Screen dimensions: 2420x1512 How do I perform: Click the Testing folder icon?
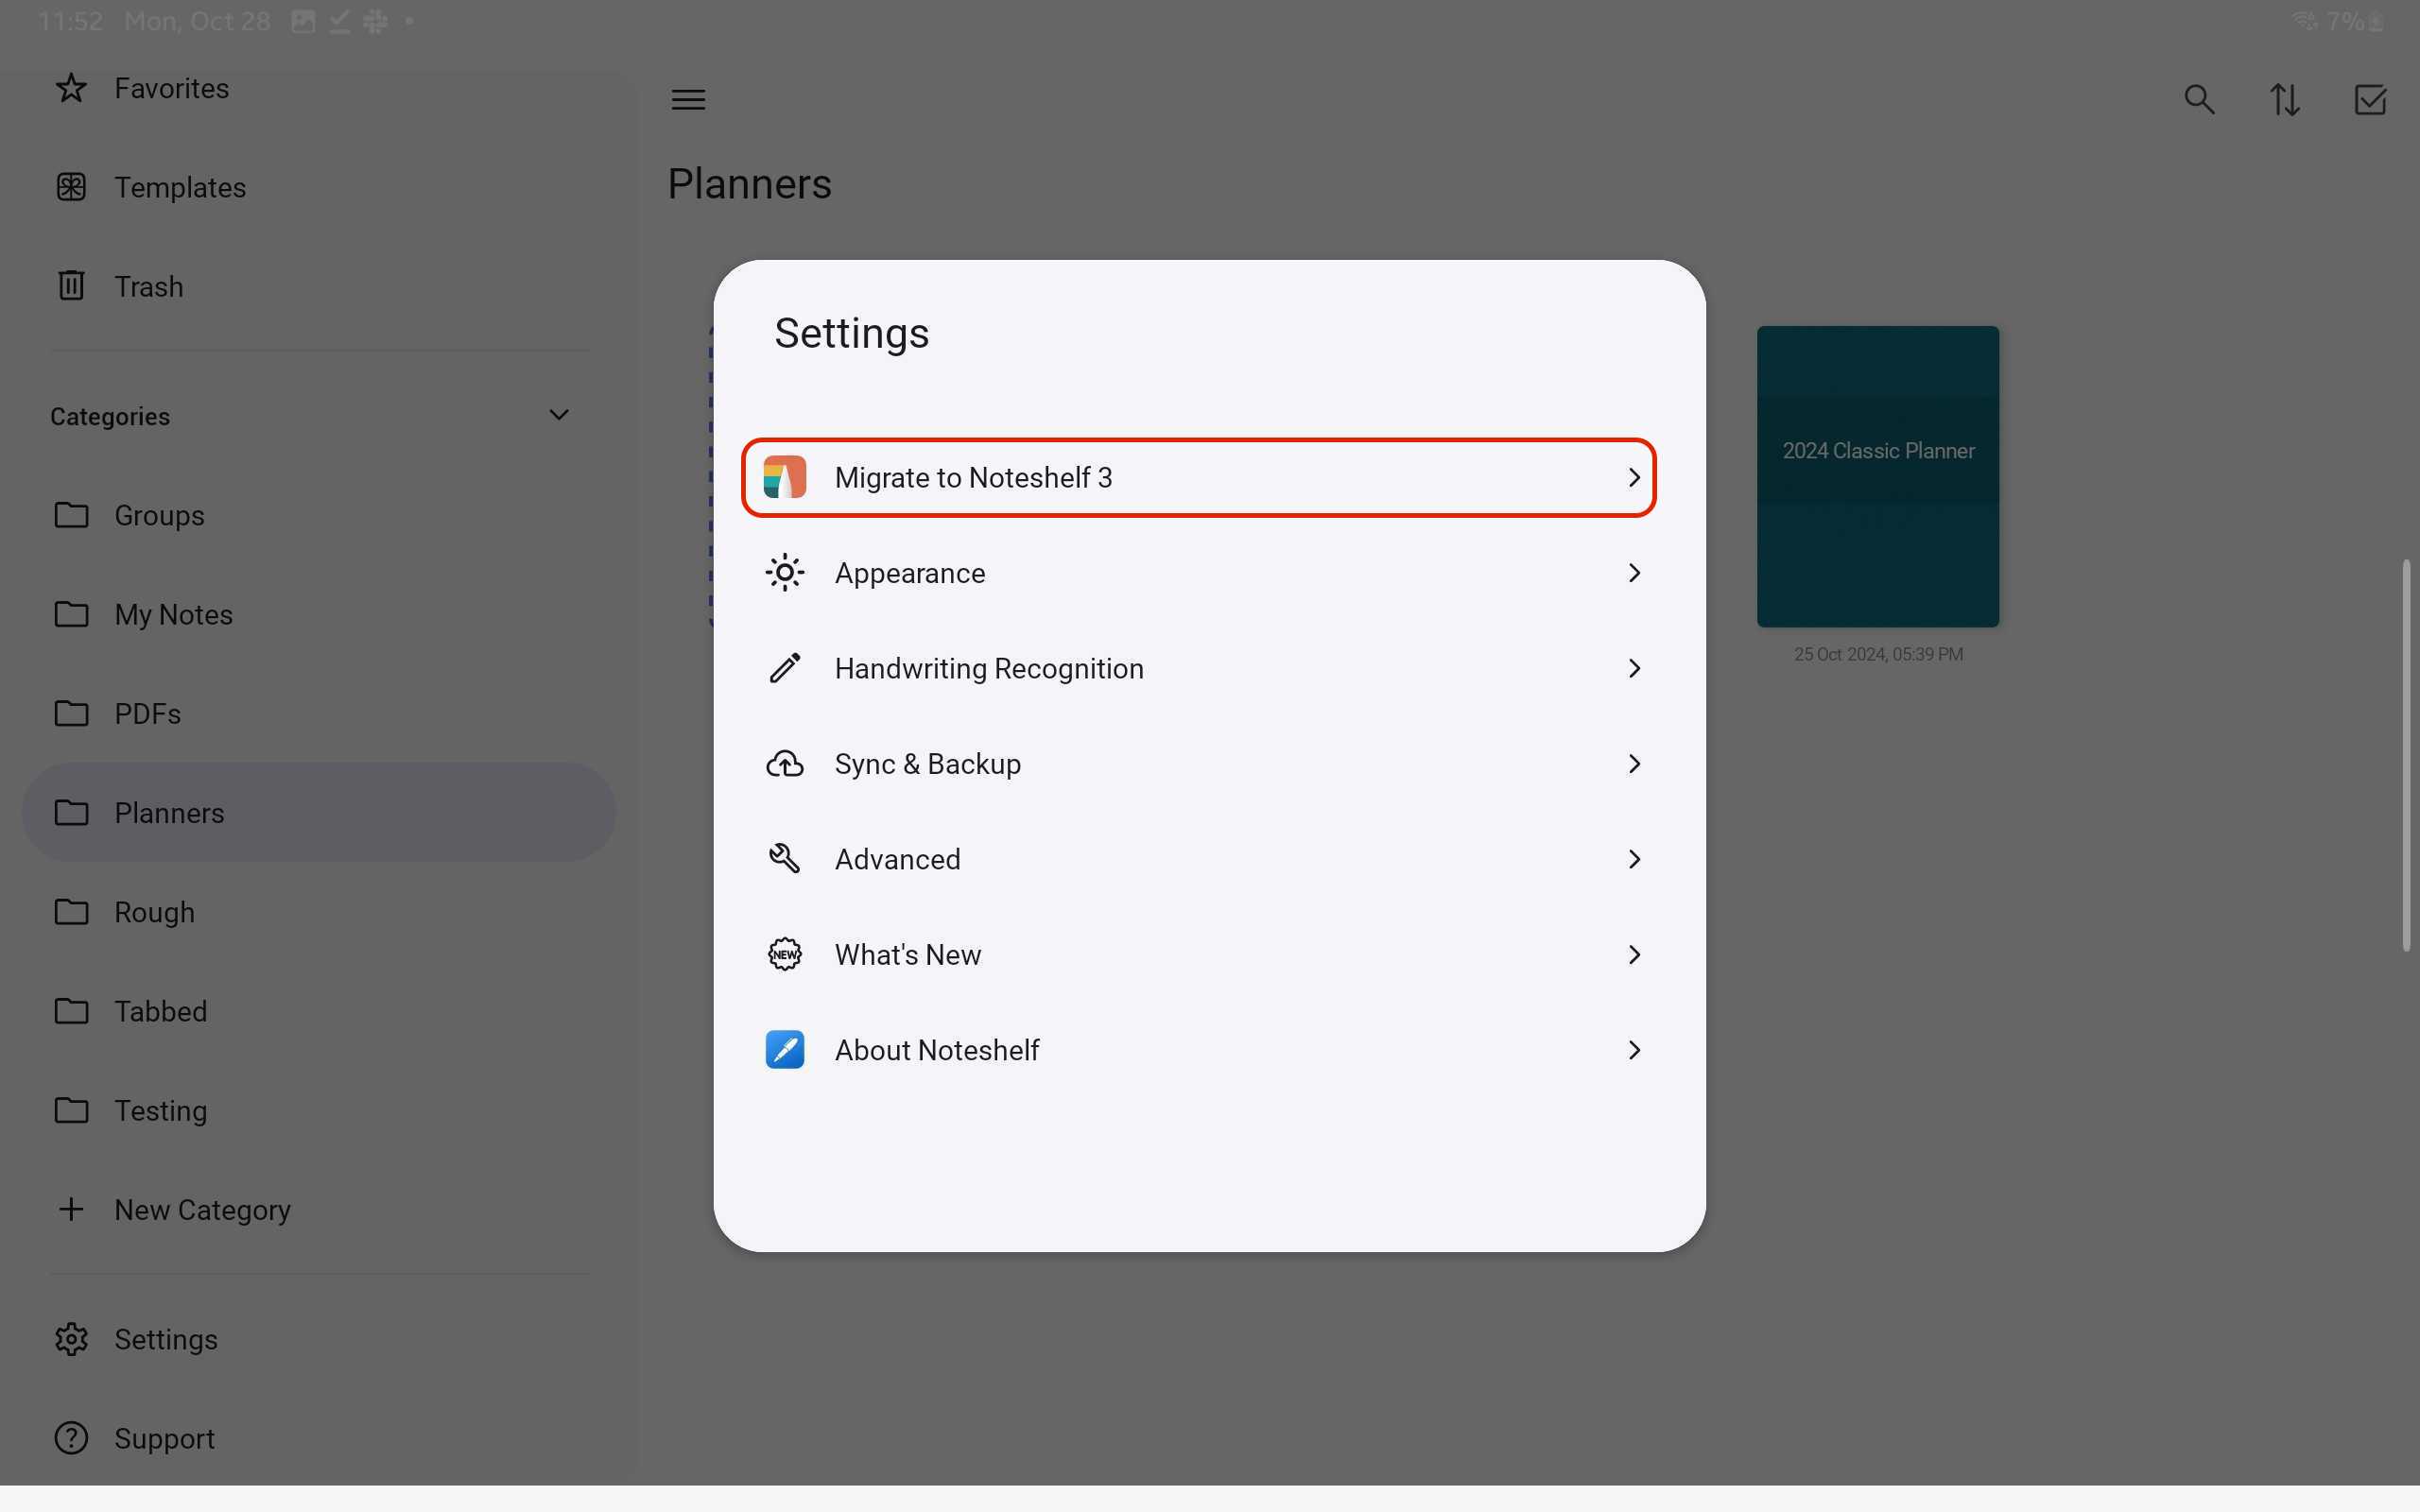click(x=71, y=1110)
